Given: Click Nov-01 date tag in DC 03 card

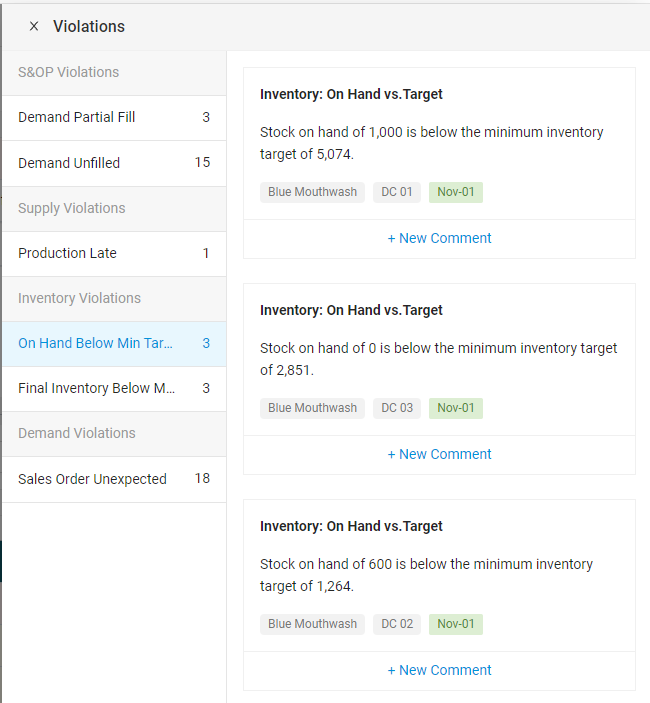Looking at the screenshot, I should (456, 408).
